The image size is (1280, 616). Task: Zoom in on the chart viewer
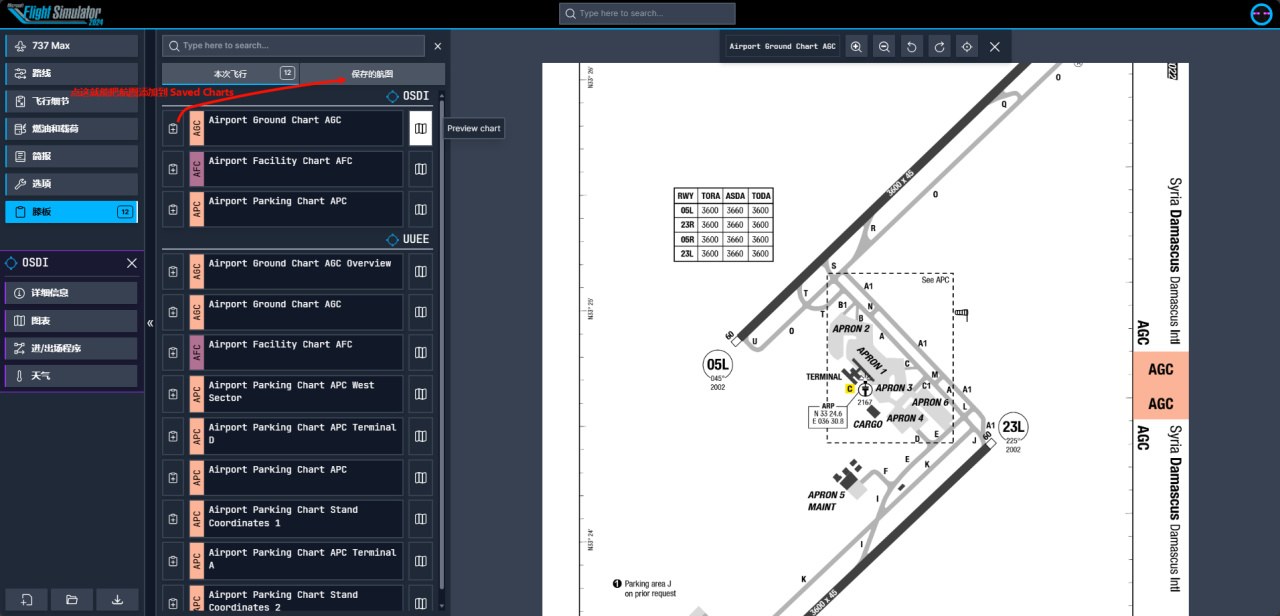point(856,46)
